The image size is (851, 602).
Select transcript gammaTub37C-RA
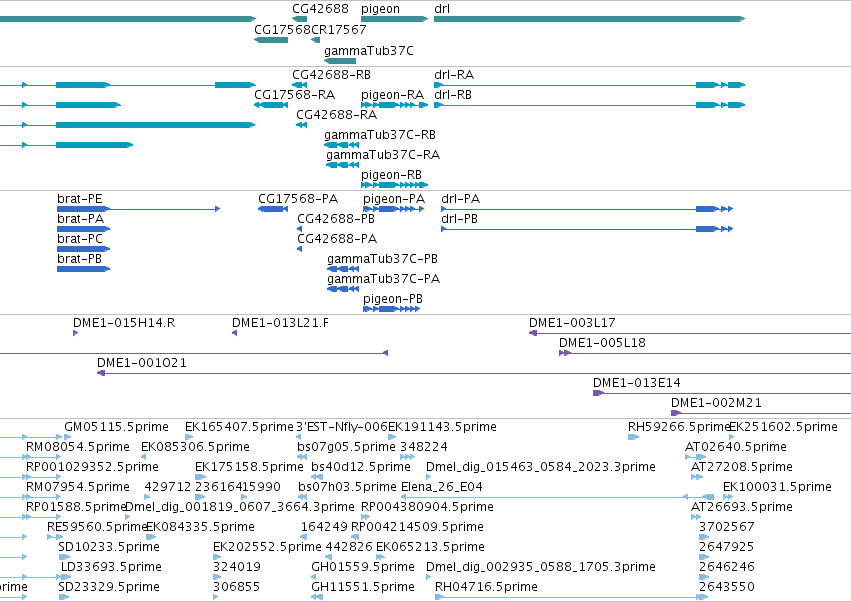[x=383, y=155]
